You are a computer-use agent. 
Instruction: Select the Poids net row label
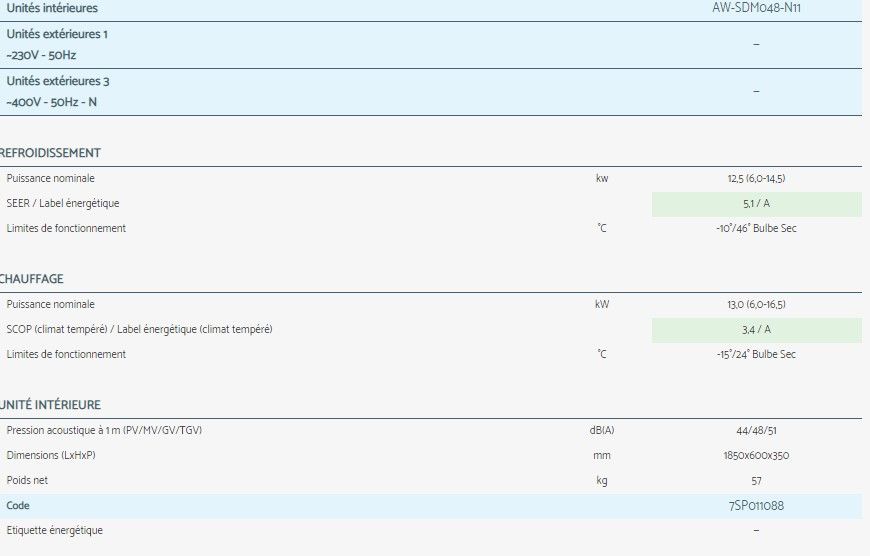coord(26,481)
